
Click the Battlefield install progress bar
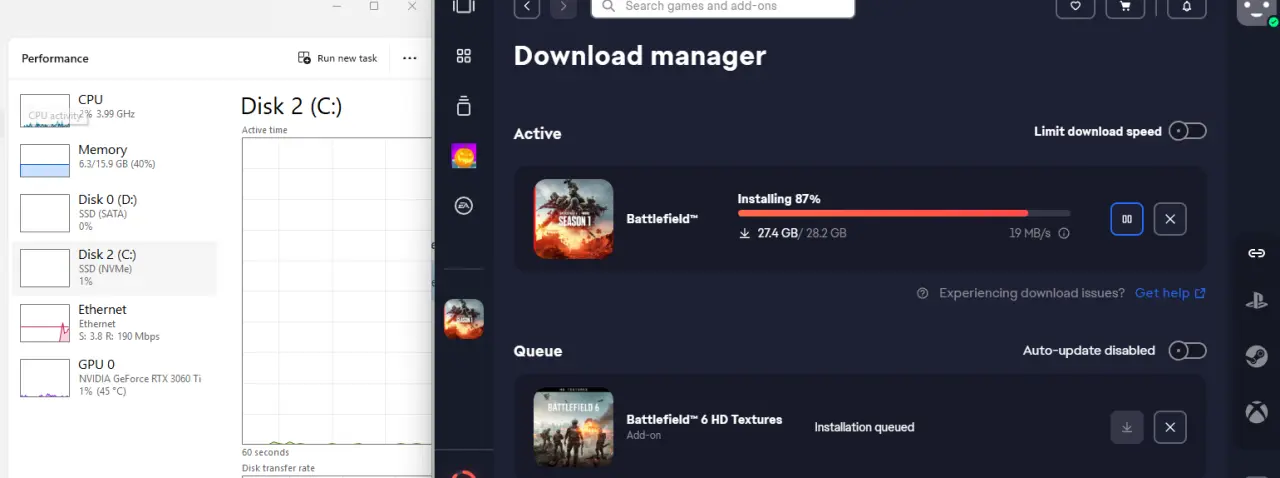[904, 213]
